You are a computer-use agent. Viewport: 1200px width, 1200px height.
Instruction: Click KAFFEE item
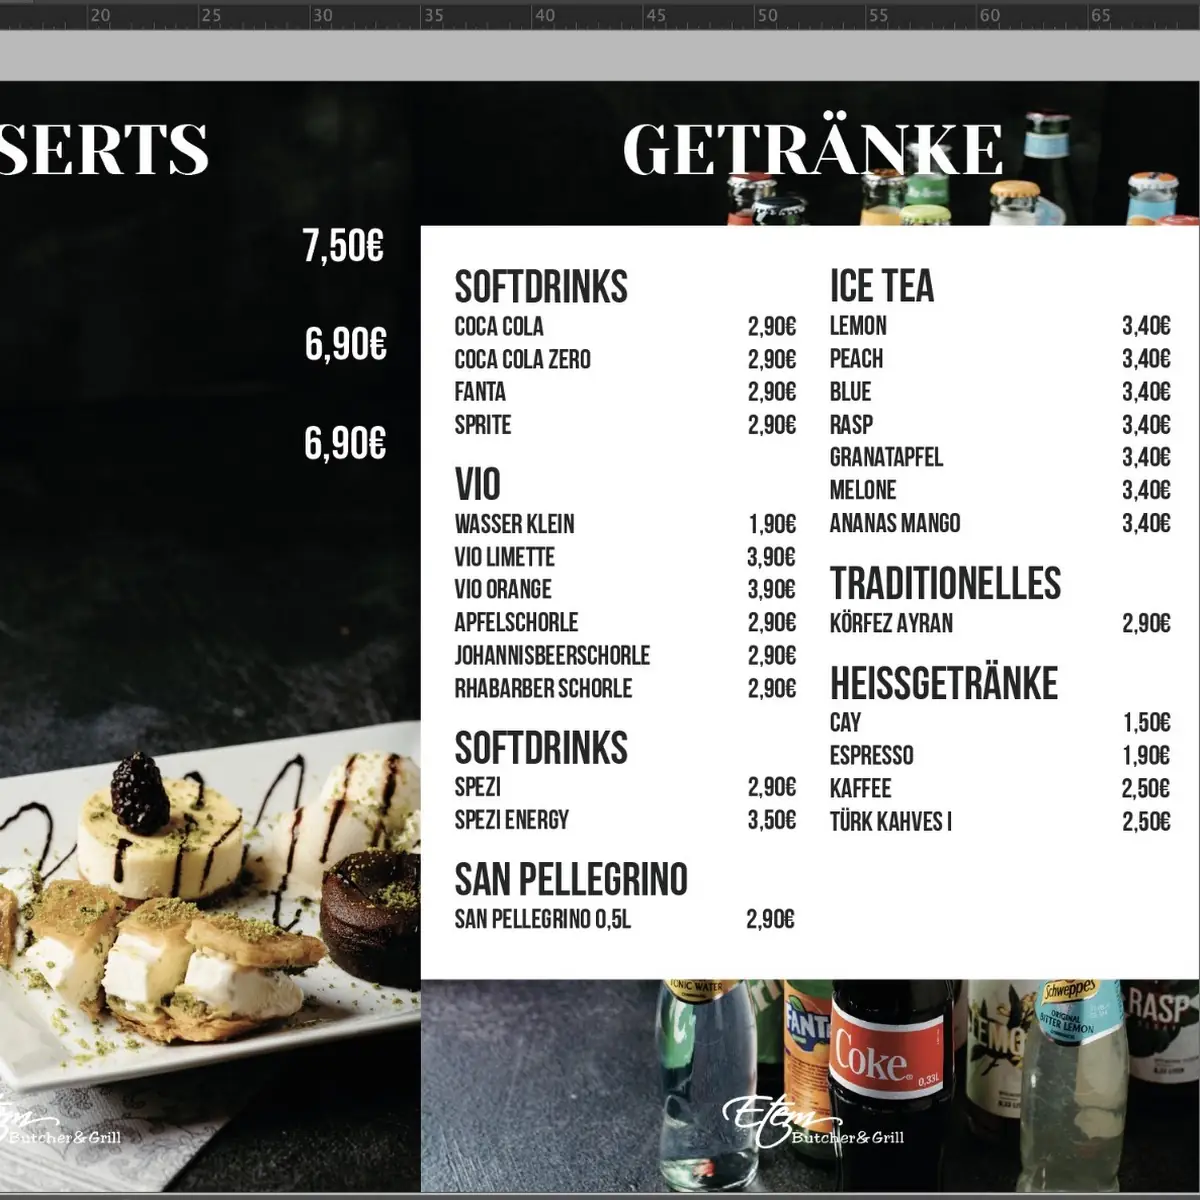tap(860, 788)
